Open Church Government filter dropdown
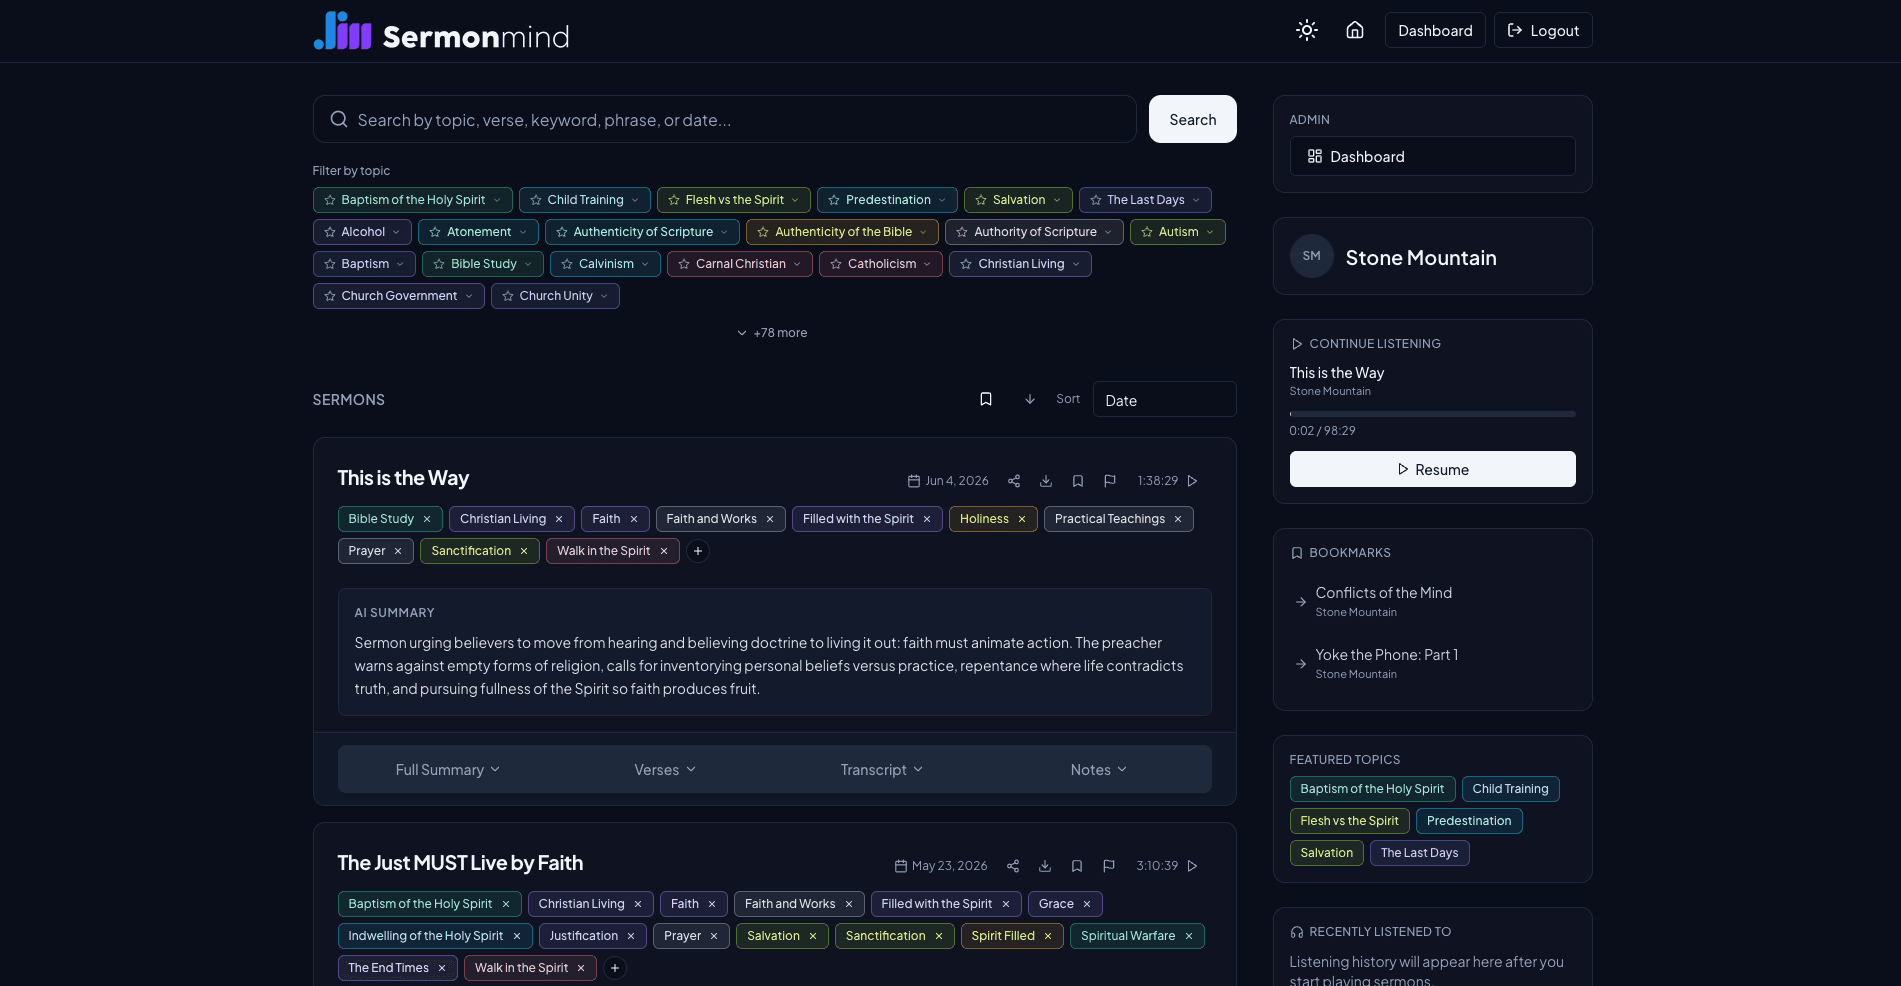The height and width of the screenshot is (986, 1901). (468, 296)
